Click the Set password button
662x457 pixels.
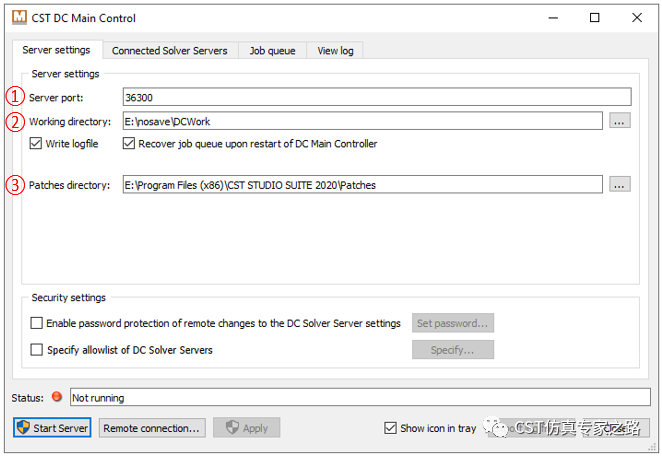(453, 323)
